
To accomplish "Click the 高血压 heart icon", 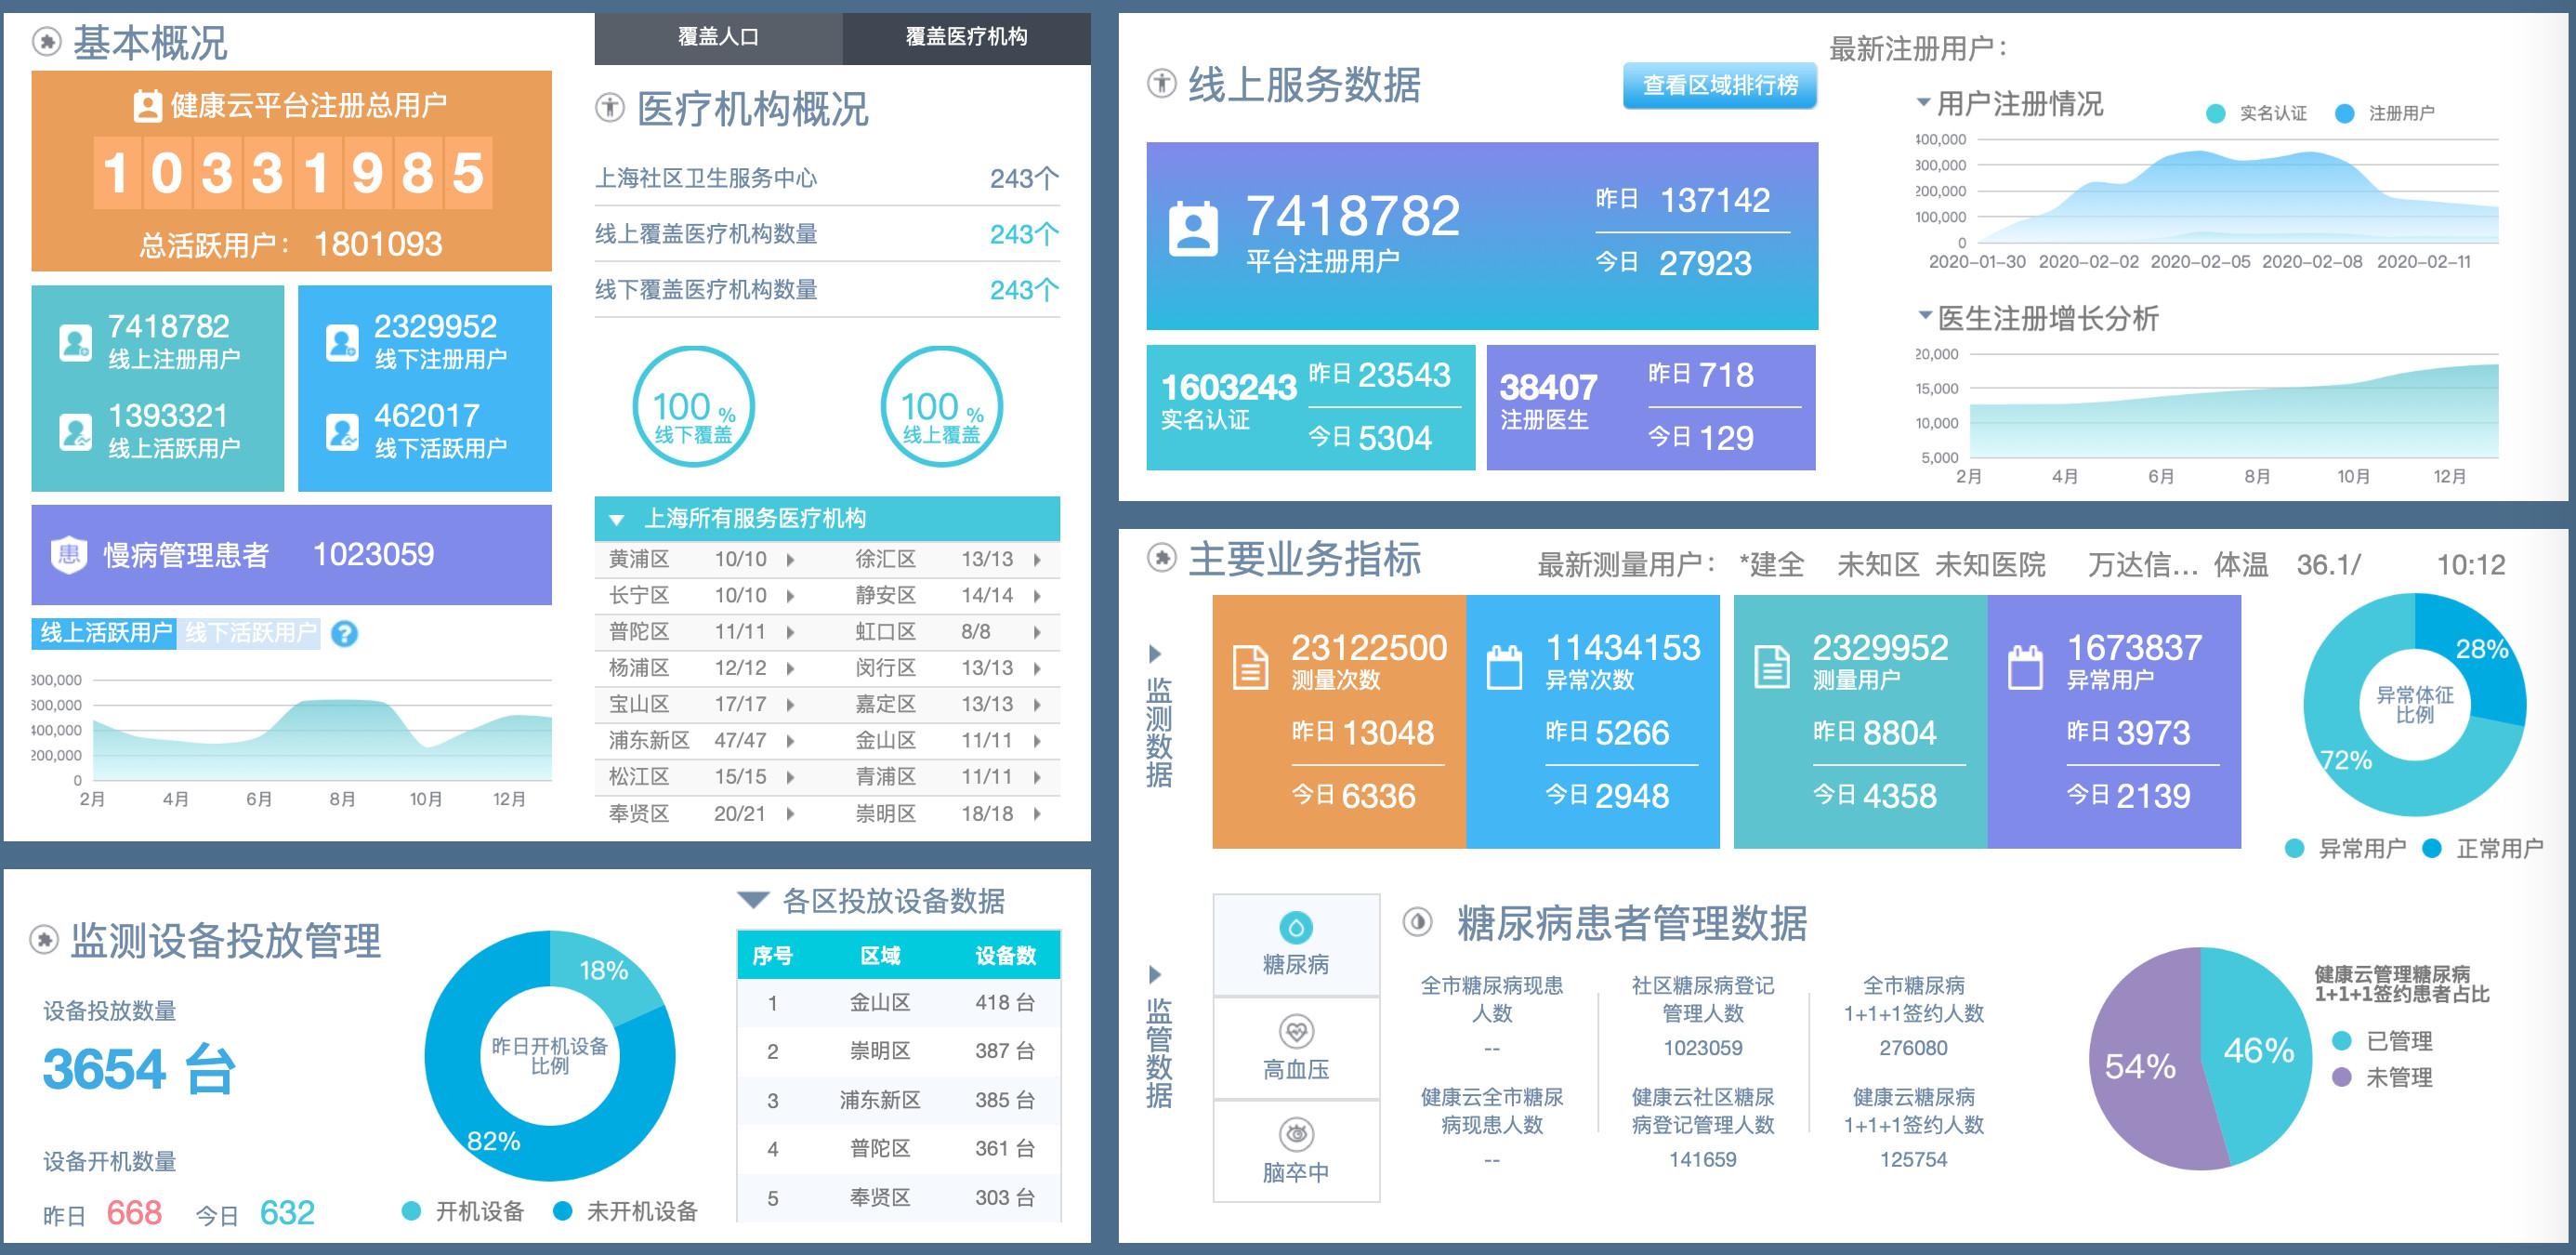I will 1296,1031.
